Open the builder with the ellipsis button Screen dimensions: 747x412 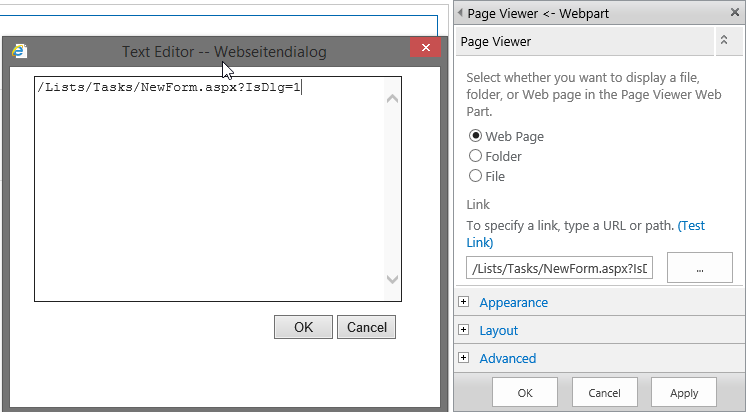pyautogui.click(x=700, y=268)
